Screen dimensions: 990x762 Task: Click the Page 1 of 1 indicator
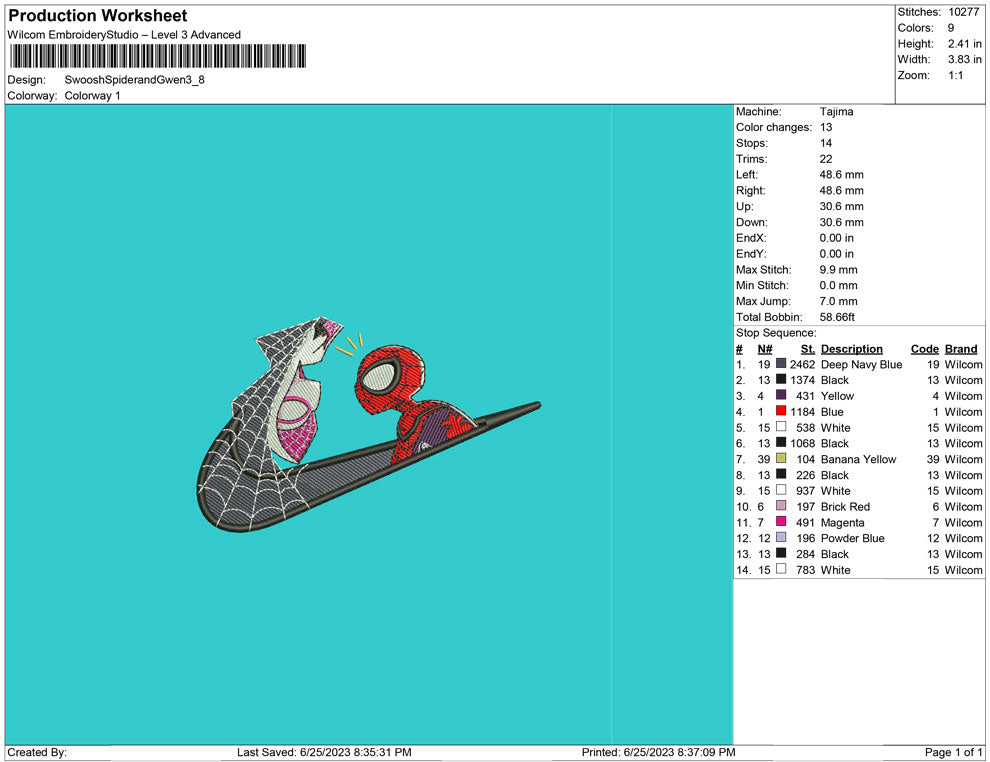point(953,752)
